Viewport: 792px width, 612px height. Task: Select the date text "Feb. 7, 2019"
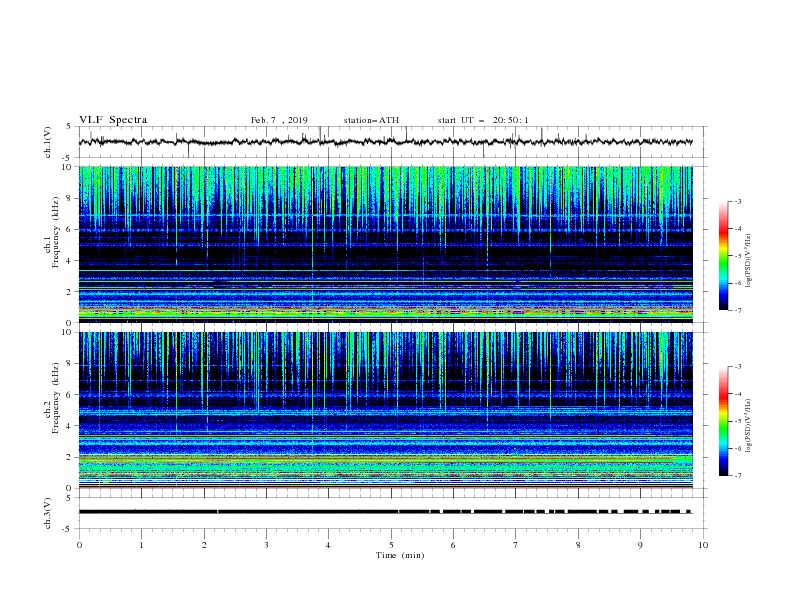[279, 120]
